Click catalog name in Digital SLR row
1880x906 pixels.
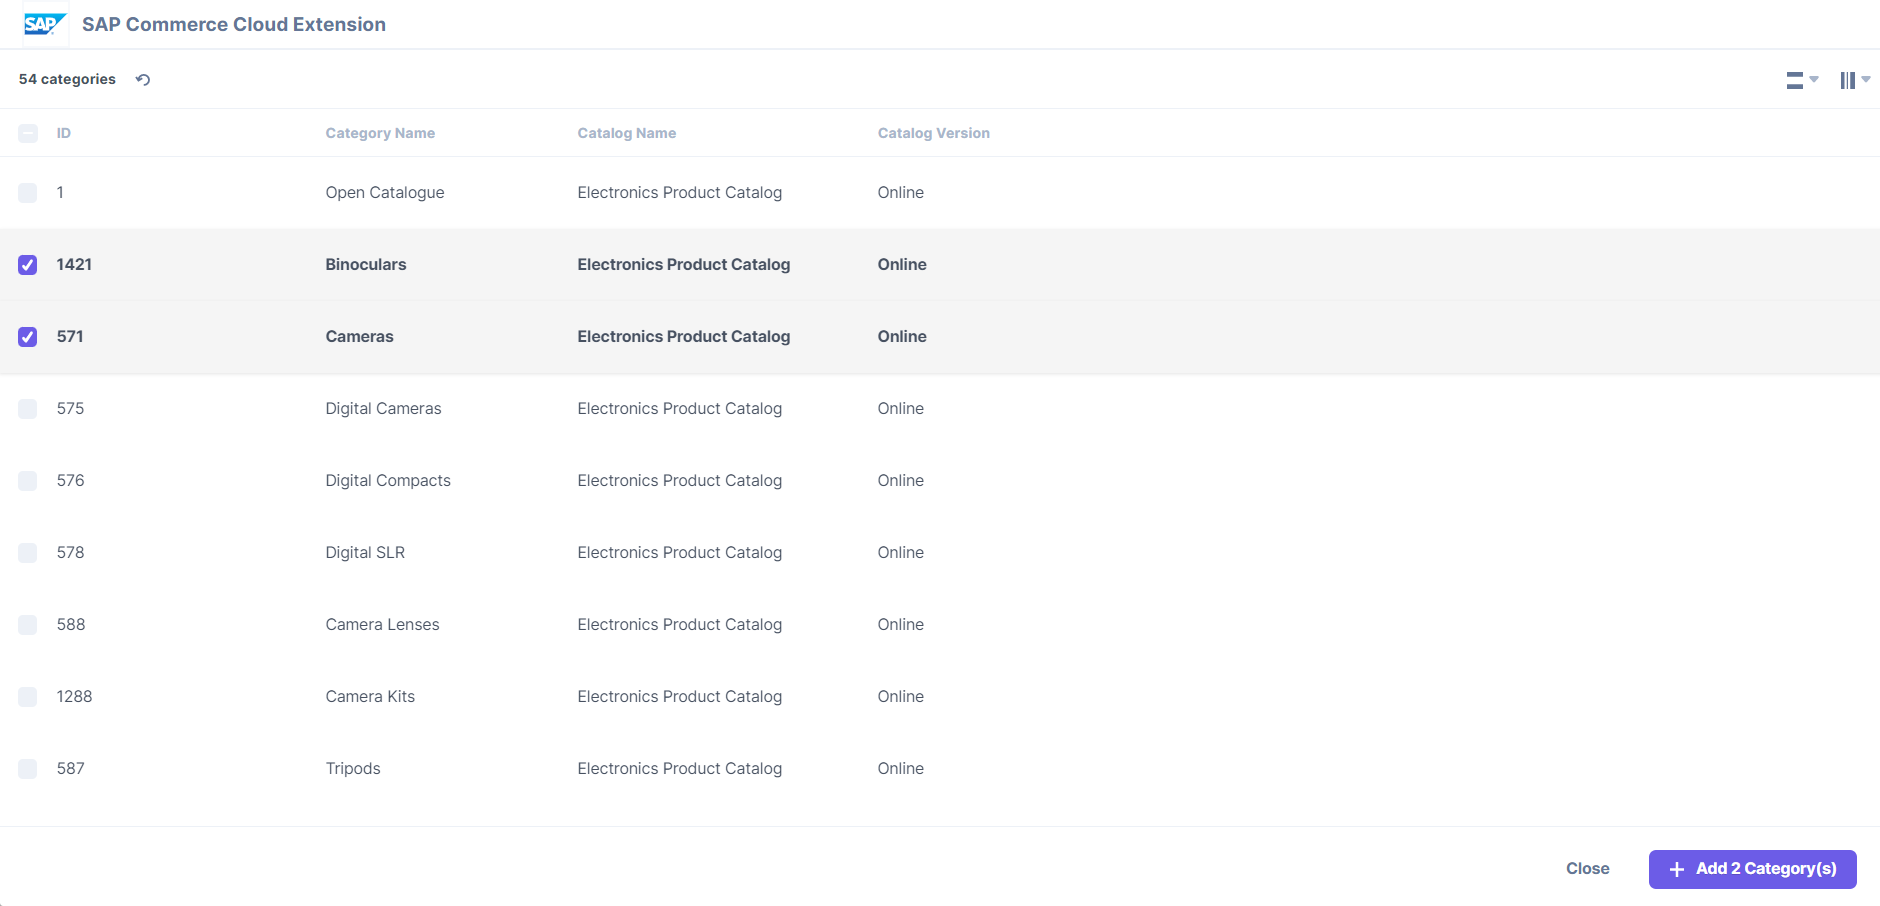pyautogui.click(x=680, y=553)
